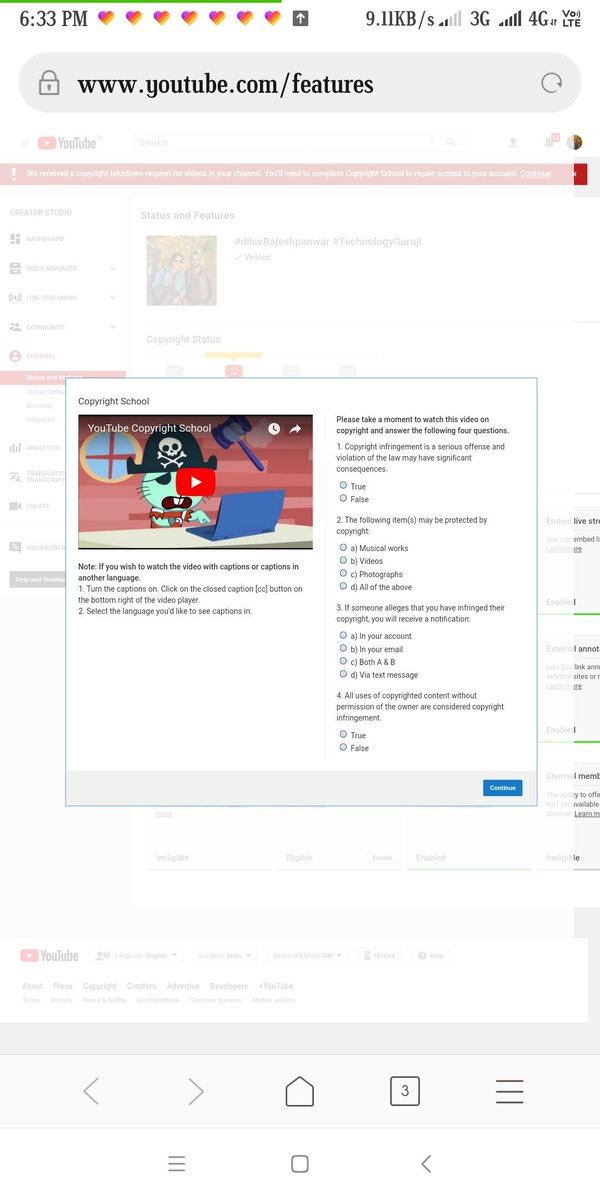600x1200 pixels.
Task: Select c) Both A & B option
Action: (x=343, y=661)
